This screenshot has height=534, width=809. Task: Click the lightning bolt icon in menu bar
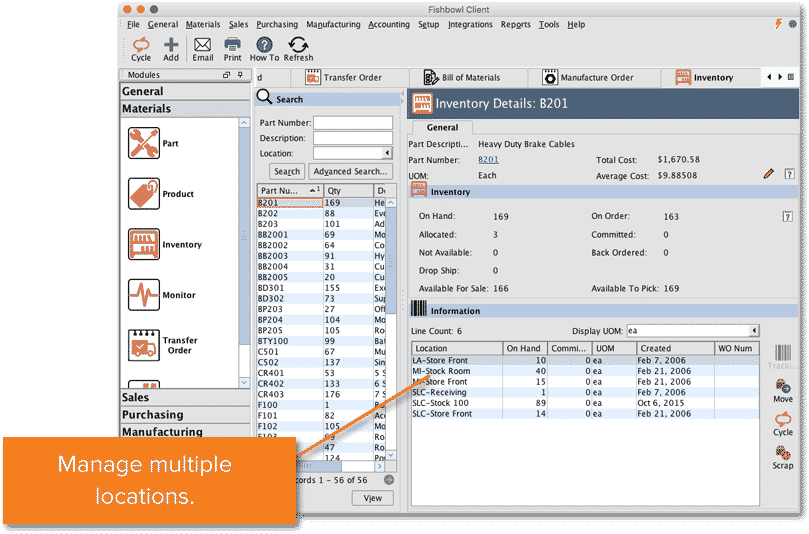coord(779,24)
